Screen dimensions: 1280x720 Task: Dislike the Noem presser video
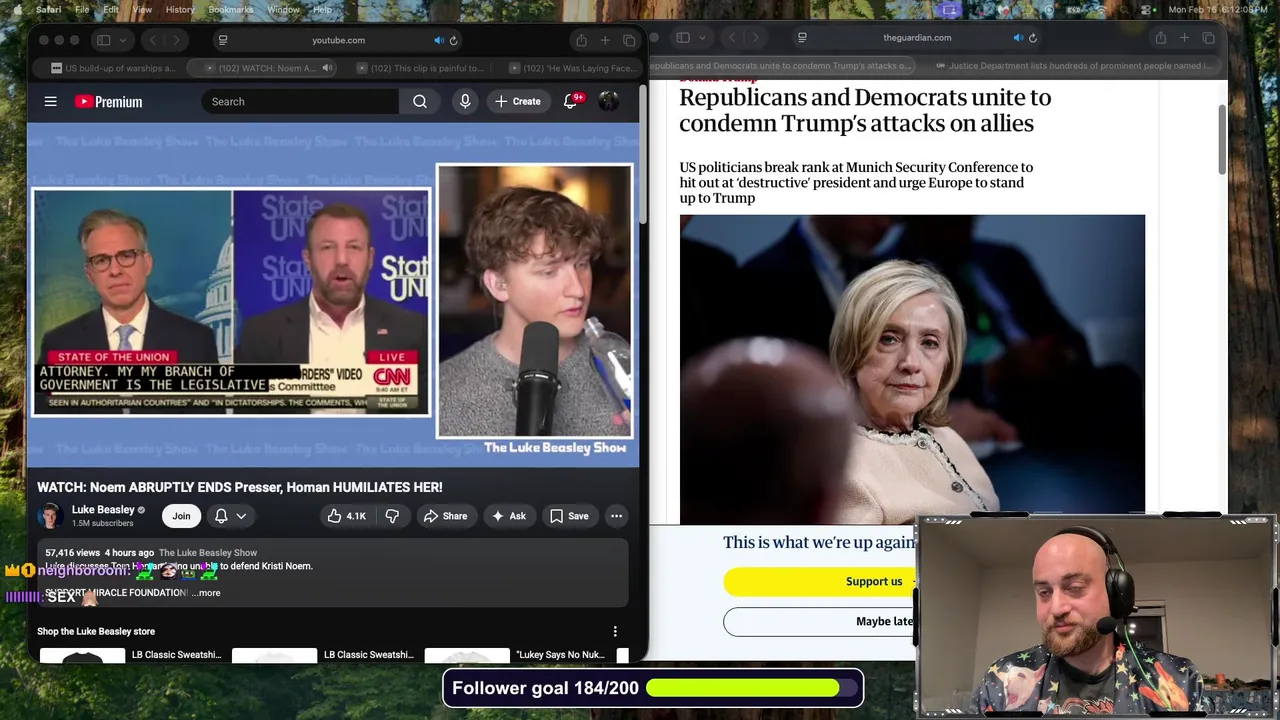click(392, 516)
